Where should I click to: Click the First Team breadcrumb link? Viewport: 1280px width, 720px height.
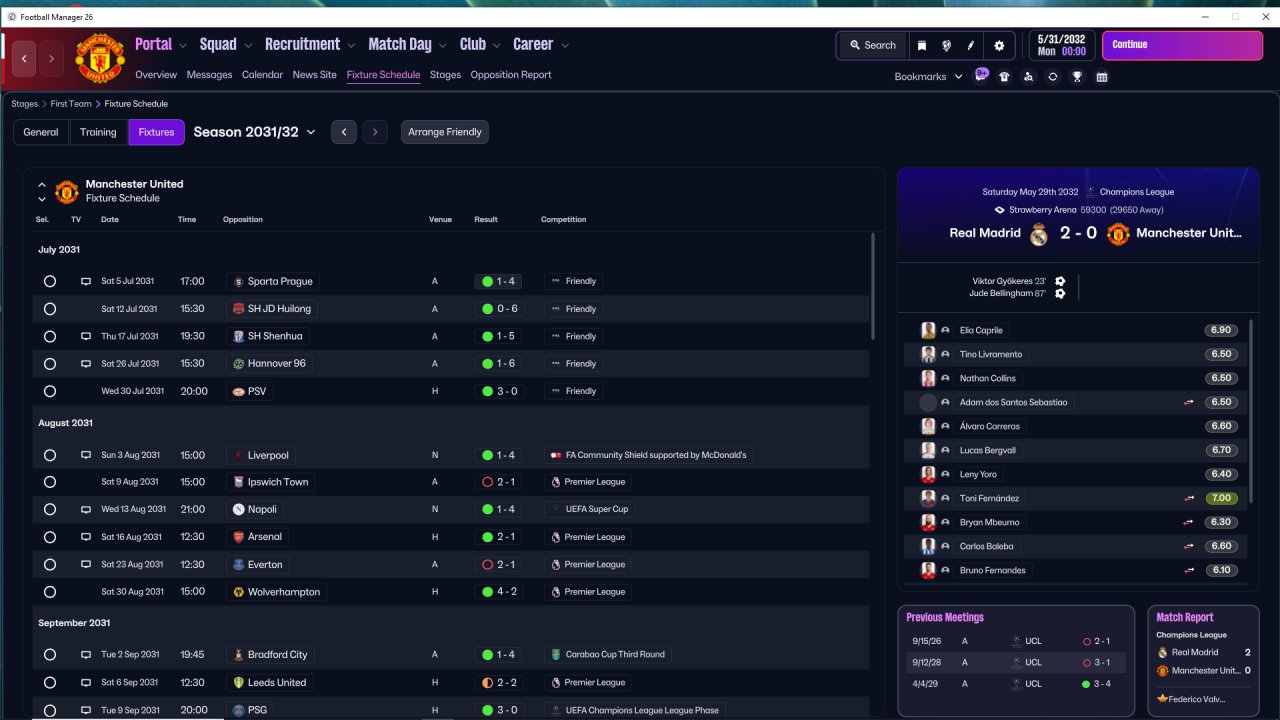(69, 104)
